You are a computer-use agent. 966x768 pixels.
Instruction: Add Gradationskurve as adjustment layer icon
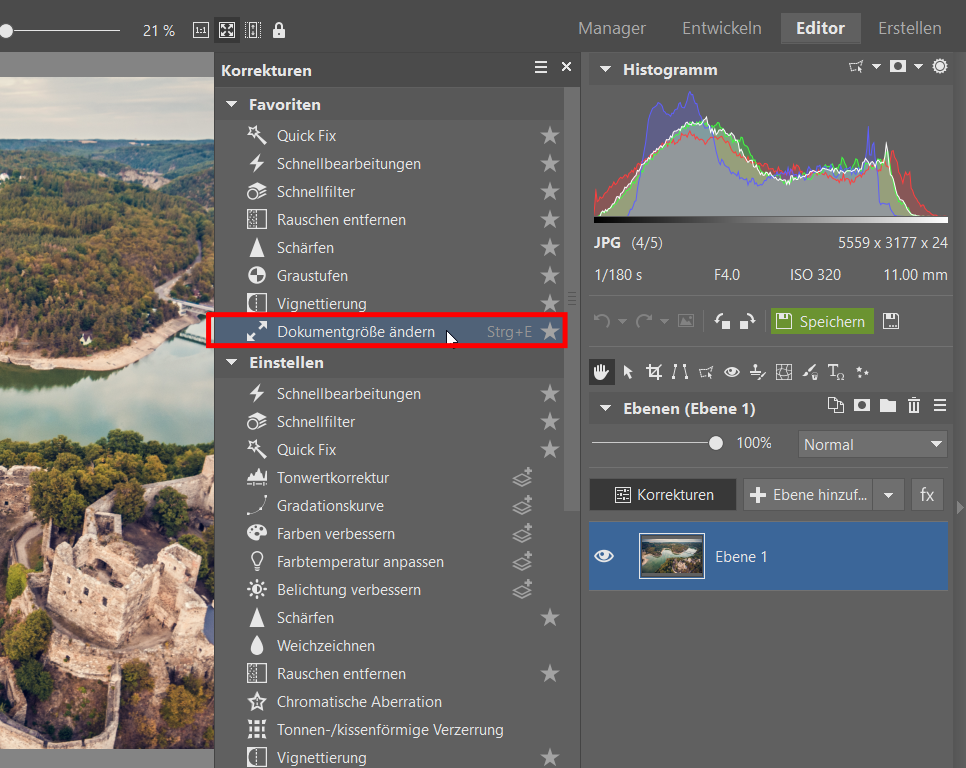coord(522,506)
